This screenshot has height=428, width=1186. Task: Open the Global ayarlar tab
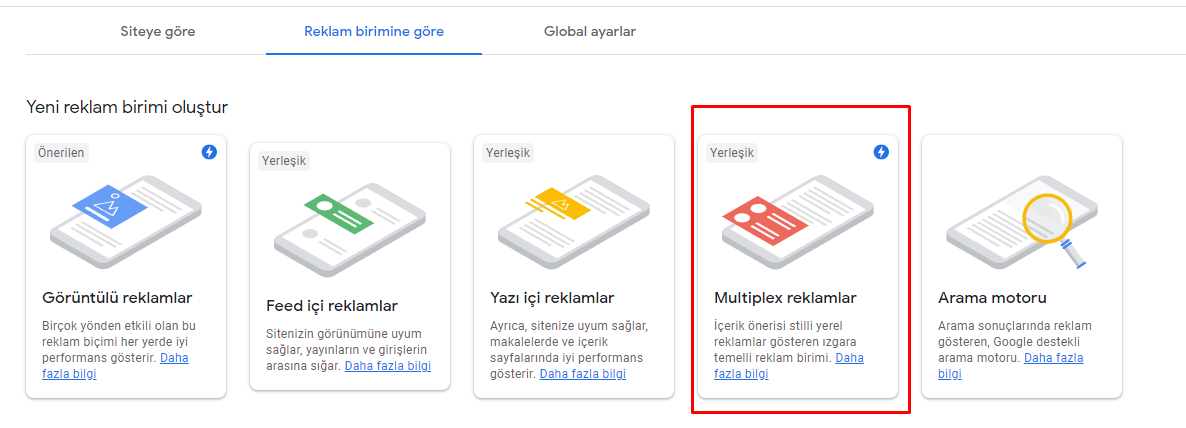click(590, 32)
